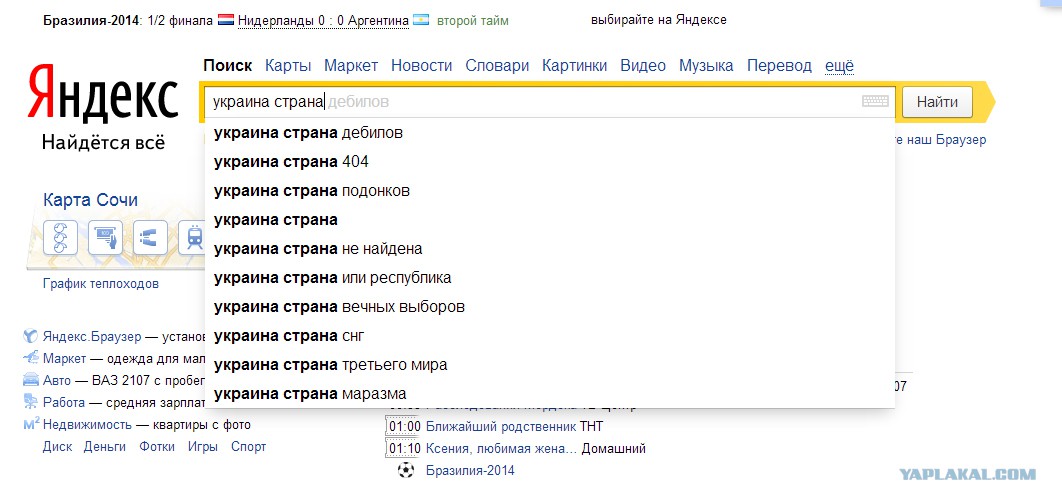Open the Бразилия-2014 link below TV listings

(x=470, y=470)
